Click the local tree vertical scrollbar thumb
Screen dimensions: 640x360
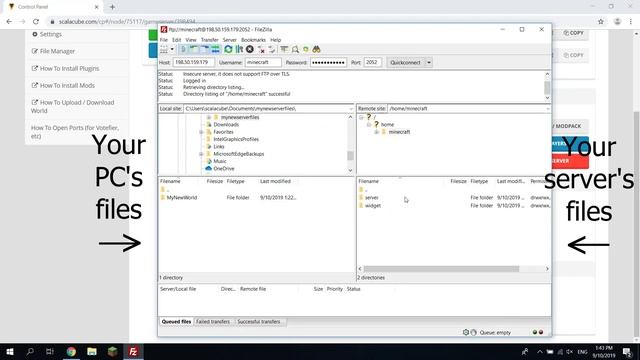click(x=350, y=156)
